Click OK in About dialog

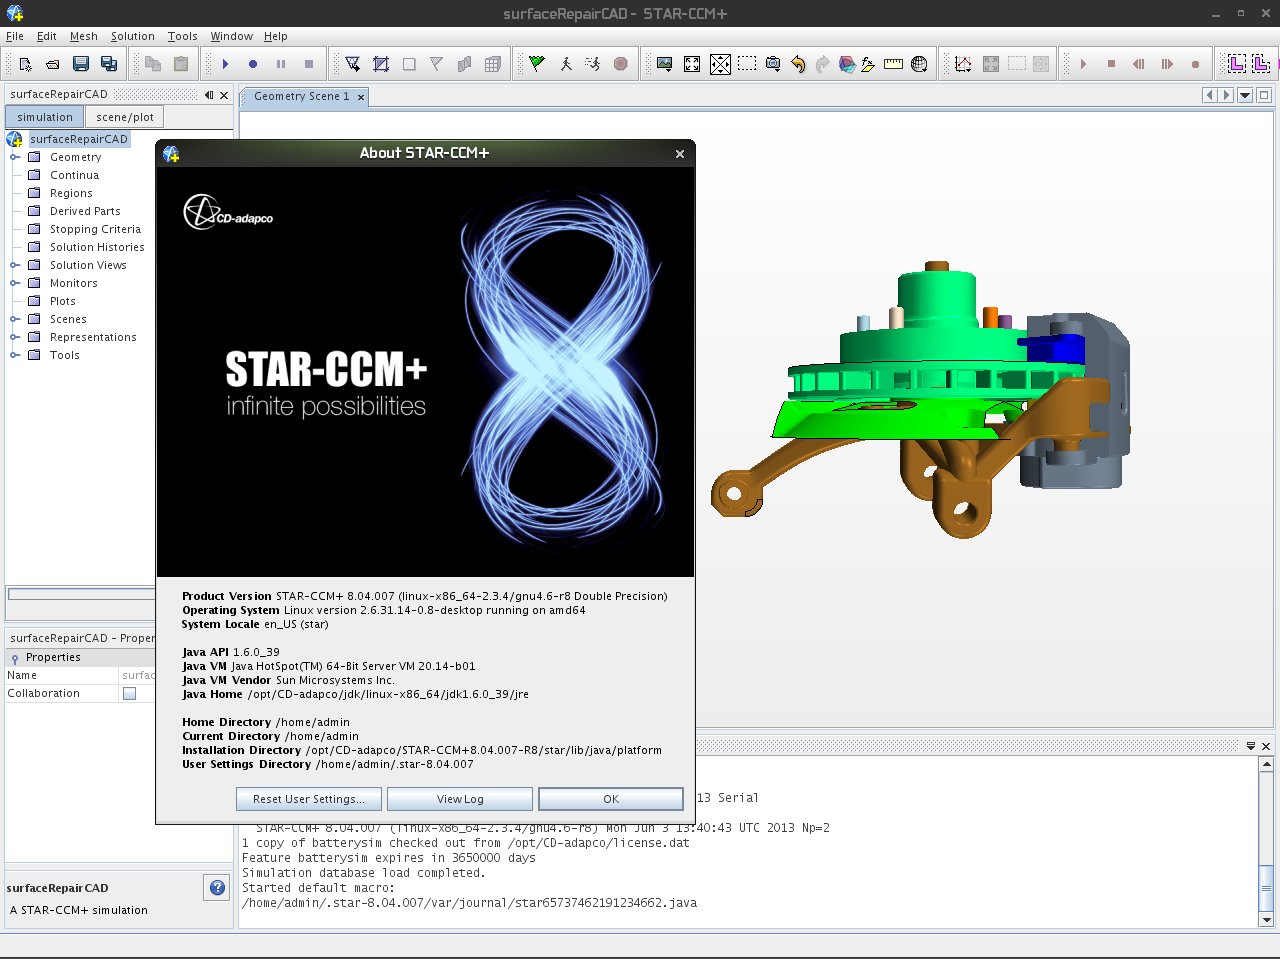click(x=611, y=799)
